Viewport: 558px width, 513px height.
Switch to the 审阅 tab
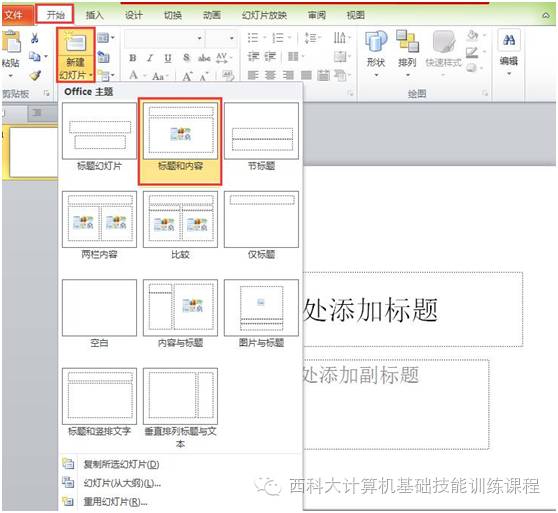[317, 15]
